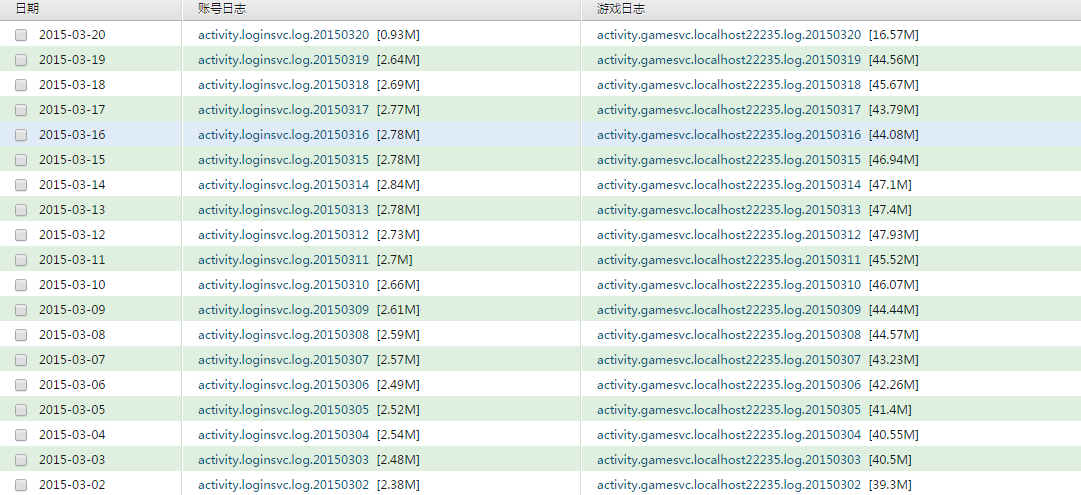Check the 2015-03-02 checkbox

(x=21, y=485)
